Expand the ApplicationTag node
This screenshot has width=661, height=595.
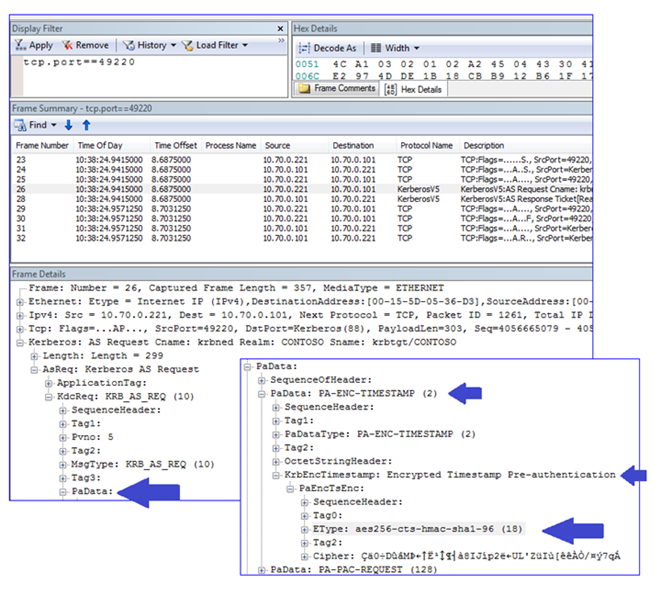(48, 383)
